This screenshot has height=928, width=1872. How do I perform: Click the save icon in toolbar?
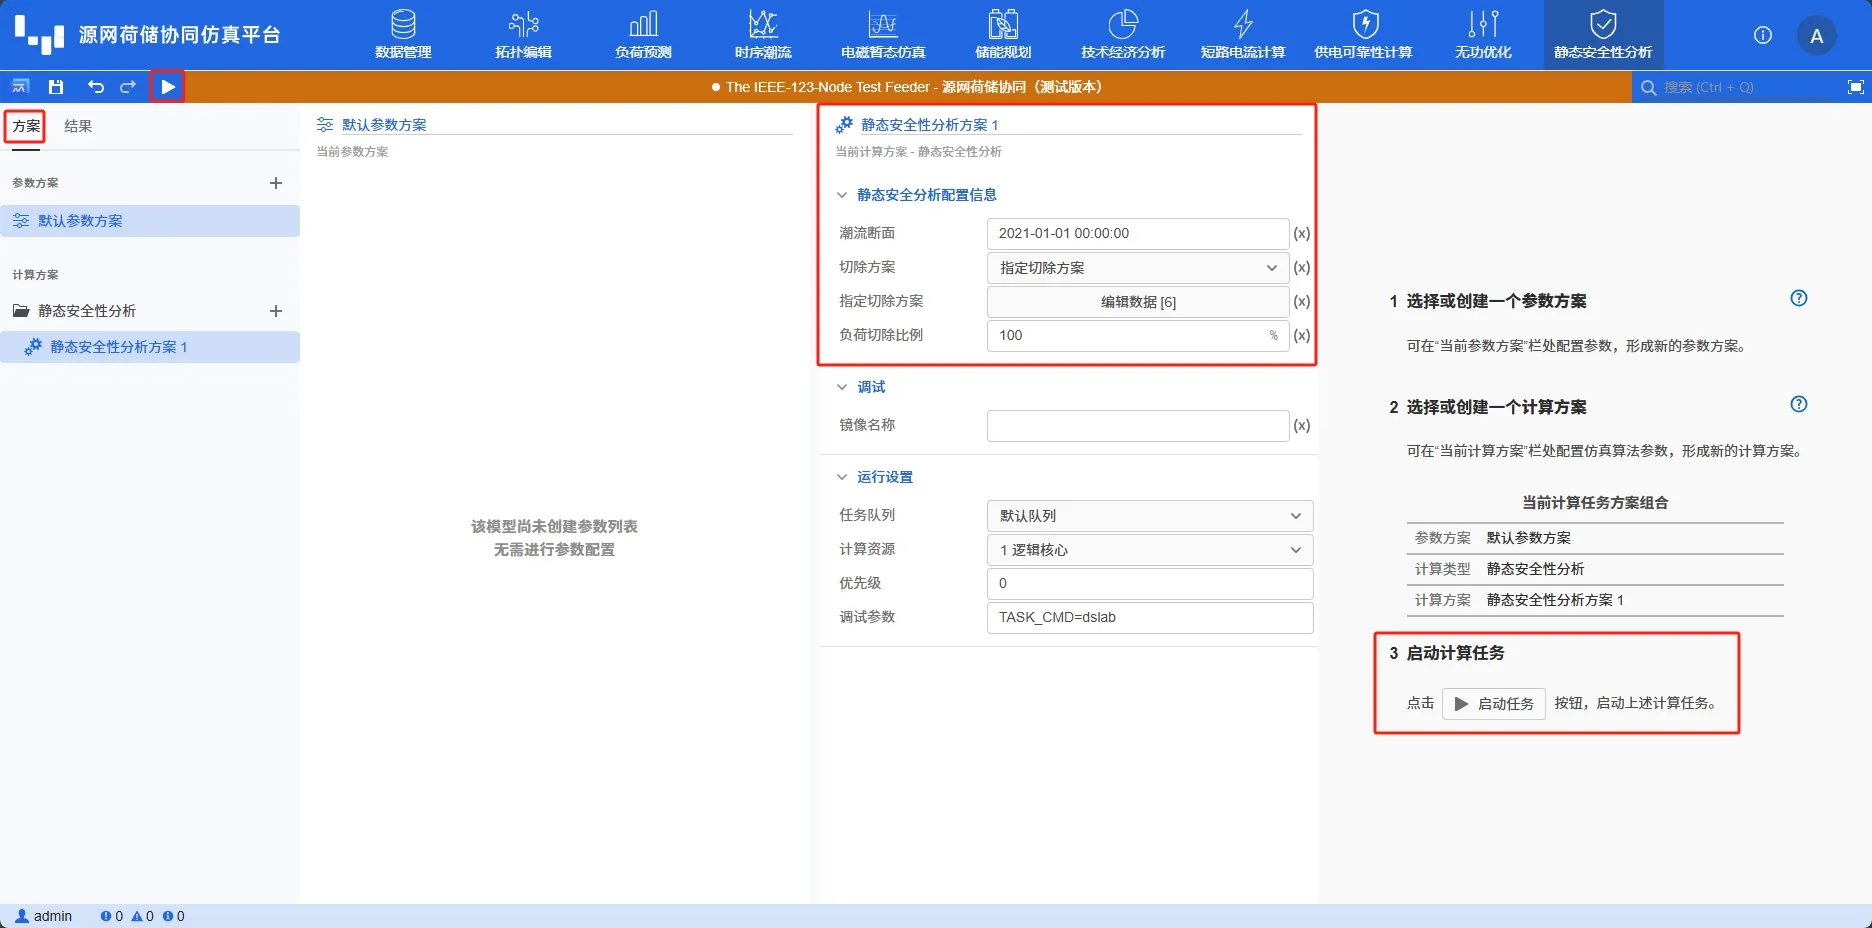56,87
